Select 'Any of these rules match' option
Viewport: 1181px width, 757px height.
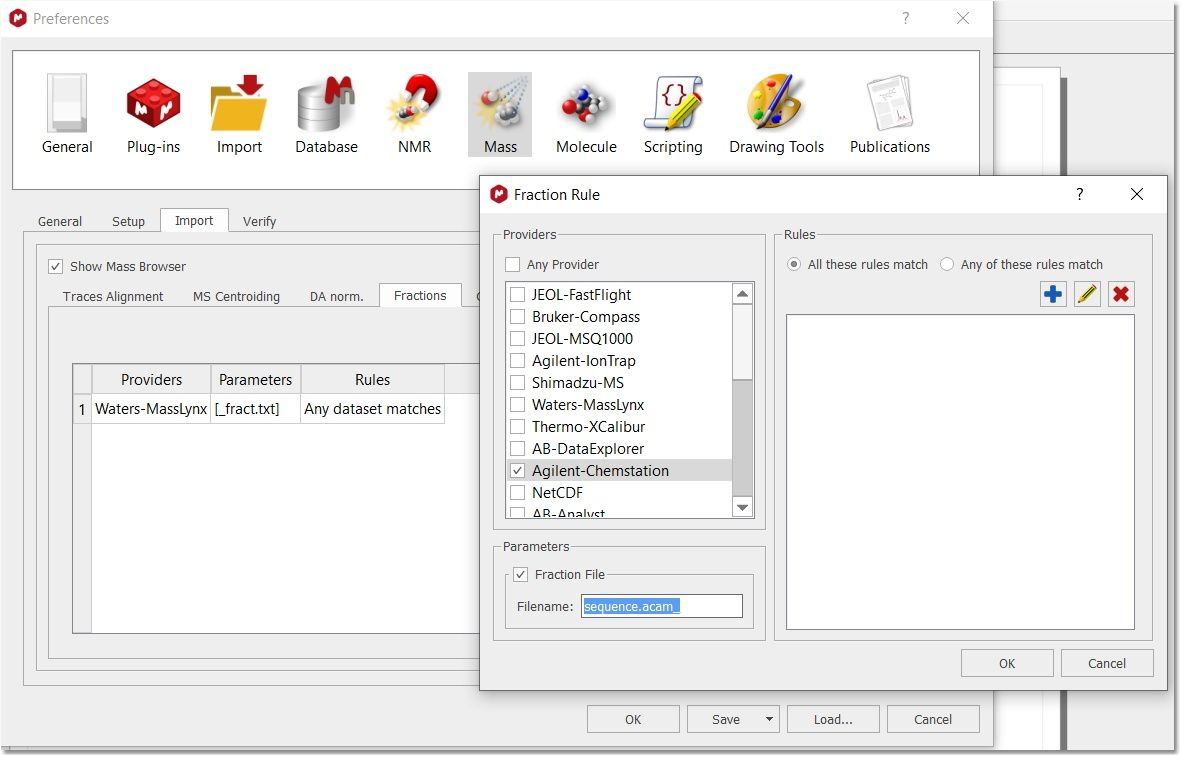click(x=947, y=264)
